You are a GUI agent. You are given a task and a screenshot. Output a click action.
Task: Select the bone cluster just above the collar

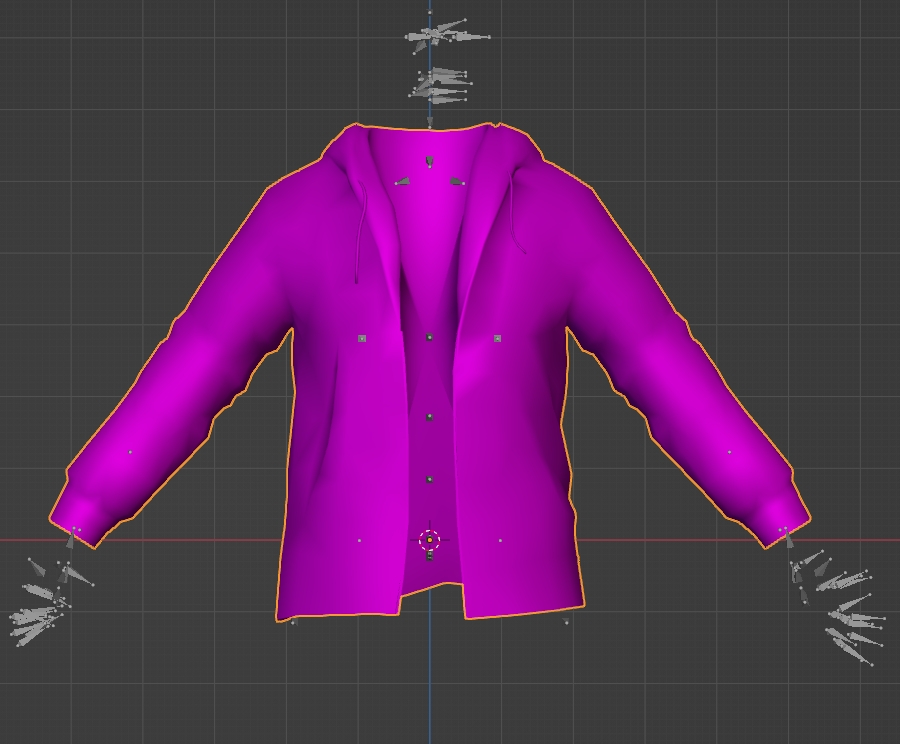click(x=440, y=84)
